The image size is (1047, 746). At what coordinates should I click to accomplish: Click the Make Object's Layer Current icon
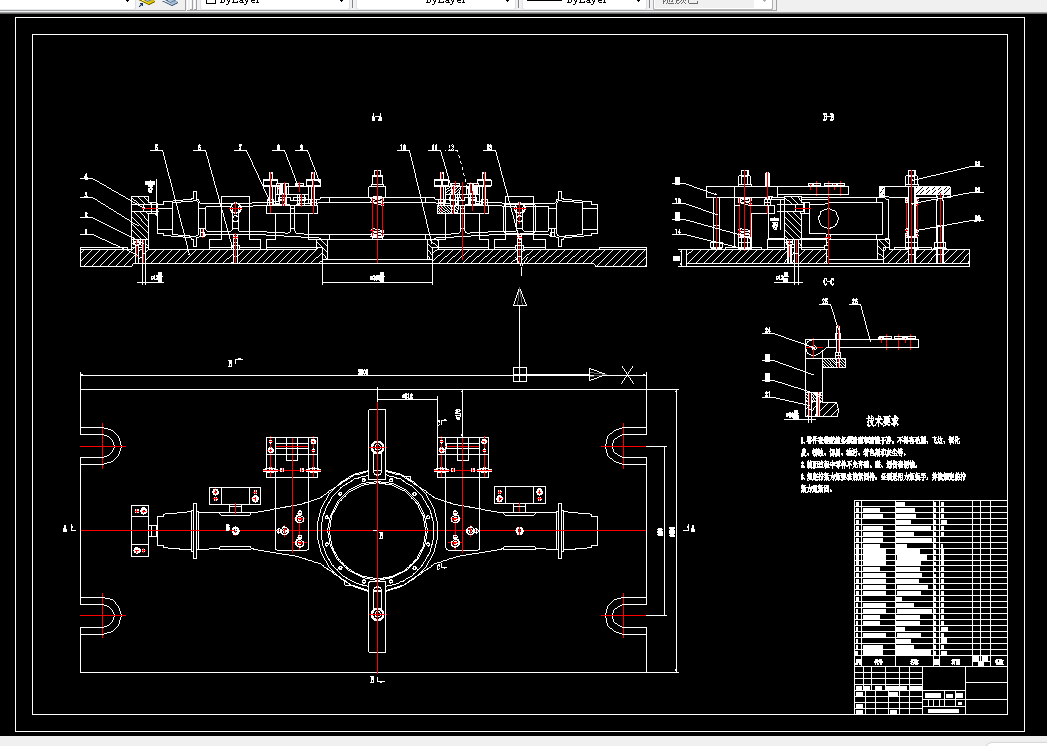click(147, 3)
